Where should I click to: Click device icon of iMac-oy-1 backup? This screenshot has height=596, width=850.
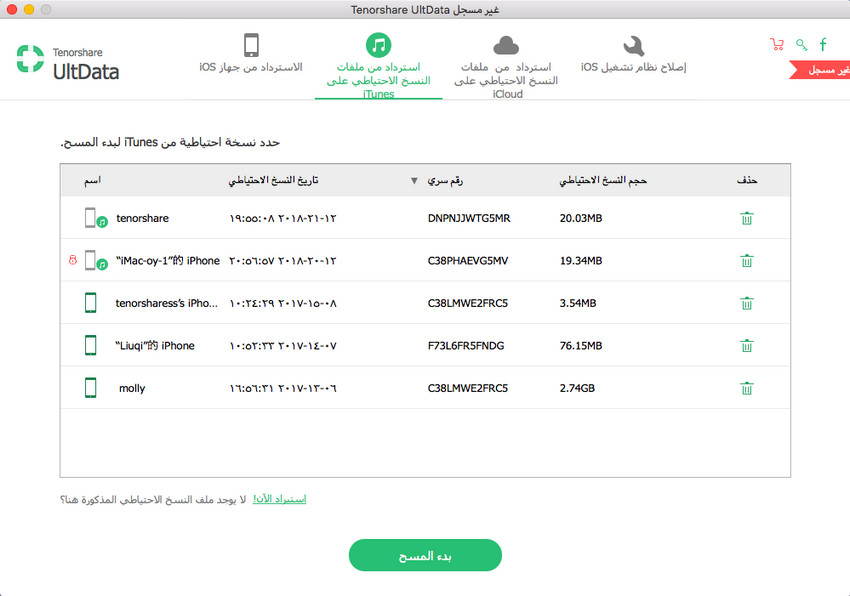pyautogui.click(x=96, y=261)
